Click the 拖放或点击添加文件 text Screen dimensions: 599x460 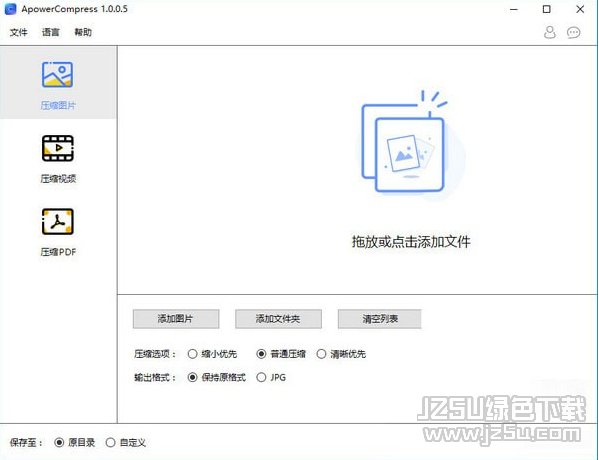pyautogui.click(x=411, y=242)
